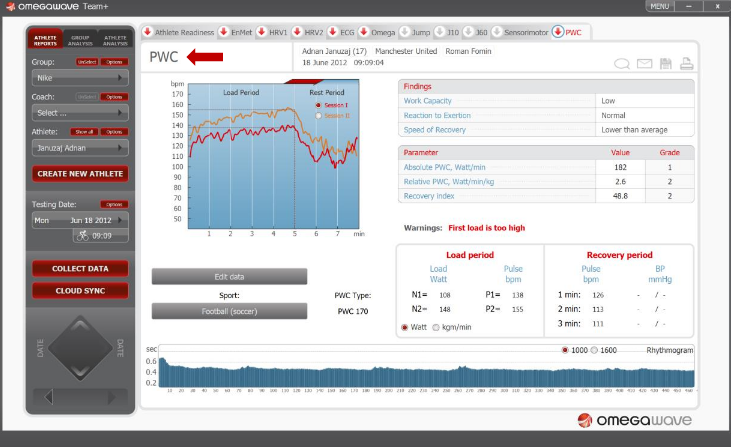Expand the testing date Jun 18 2012 dropdown
731x447 pixels.
(x=80, y=220)
